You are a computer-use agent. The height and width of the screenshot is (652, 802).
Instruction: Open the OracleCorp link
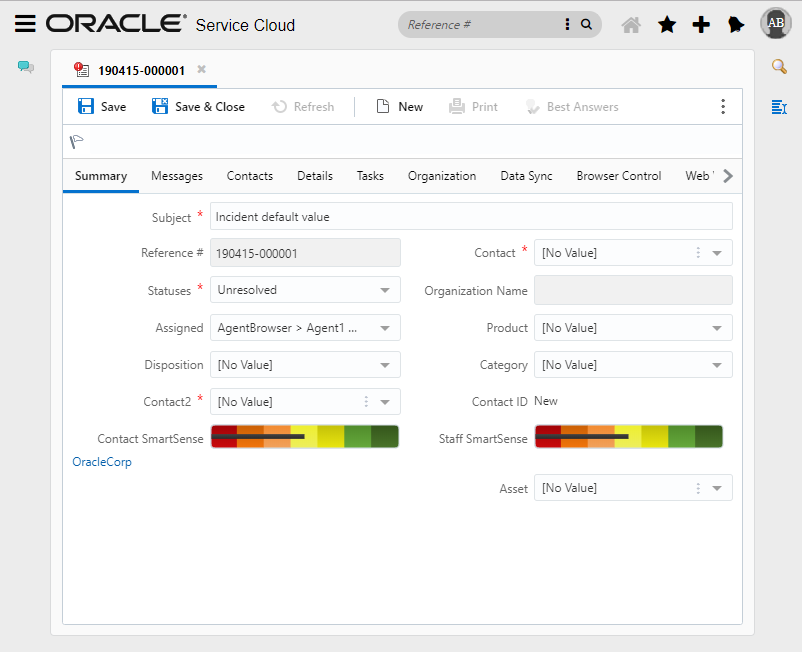[x=101, y=462]
